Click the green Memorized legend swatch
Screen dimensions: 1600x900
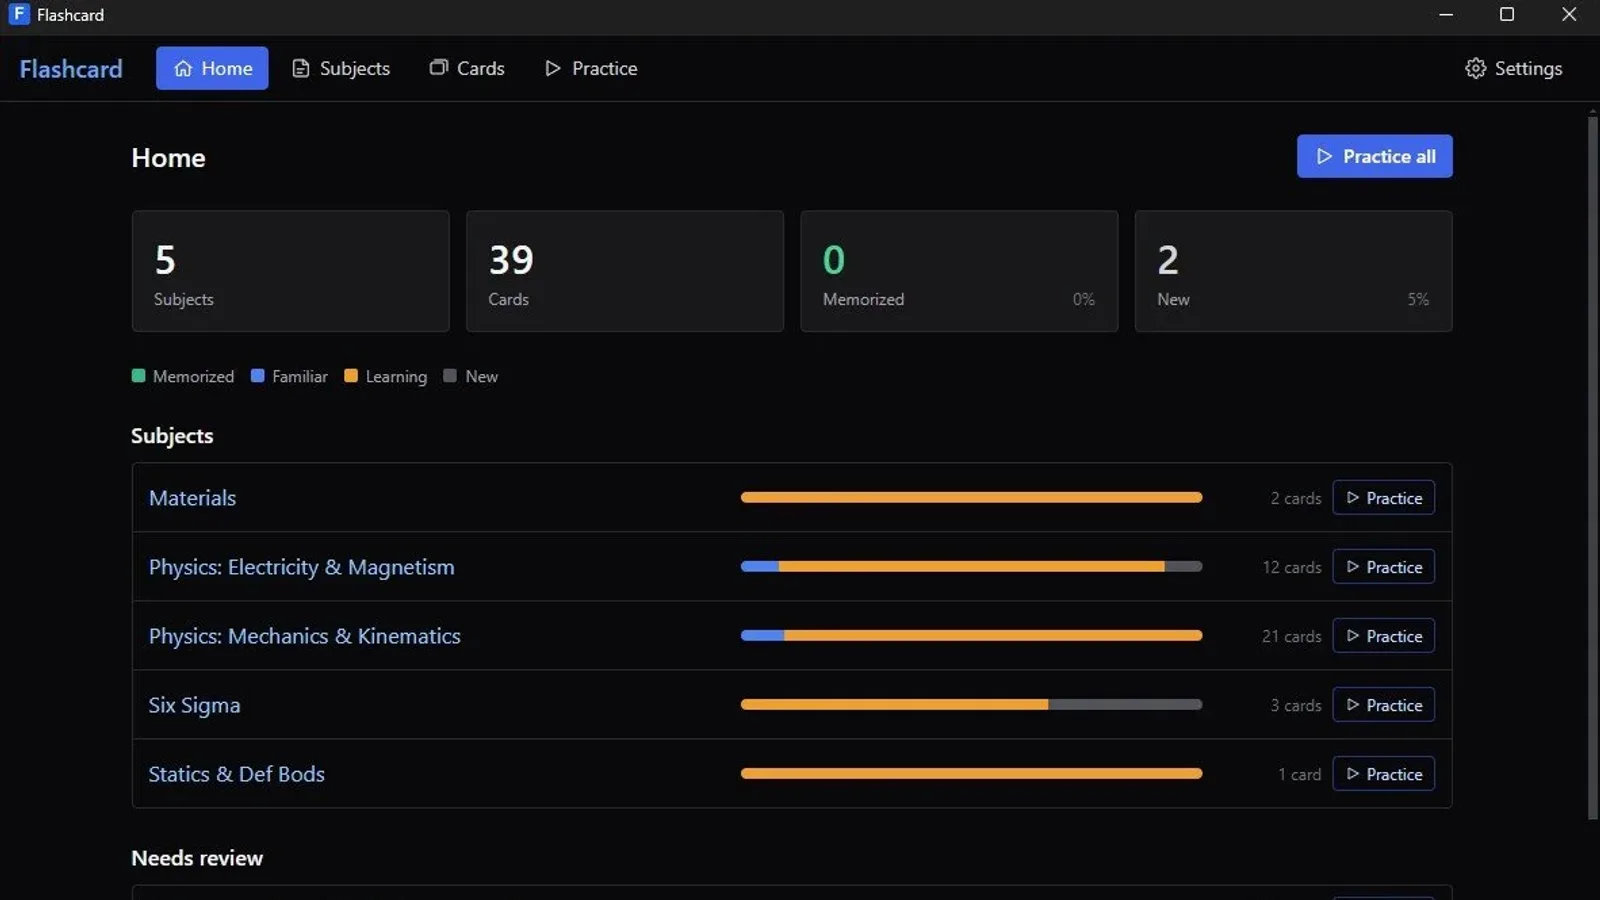pos(138,376)
